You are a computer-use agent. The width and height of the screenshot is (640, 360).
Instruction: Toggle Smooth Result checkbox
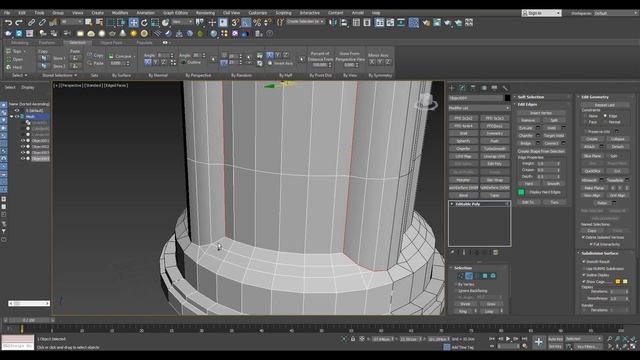(x=584, y=261)
